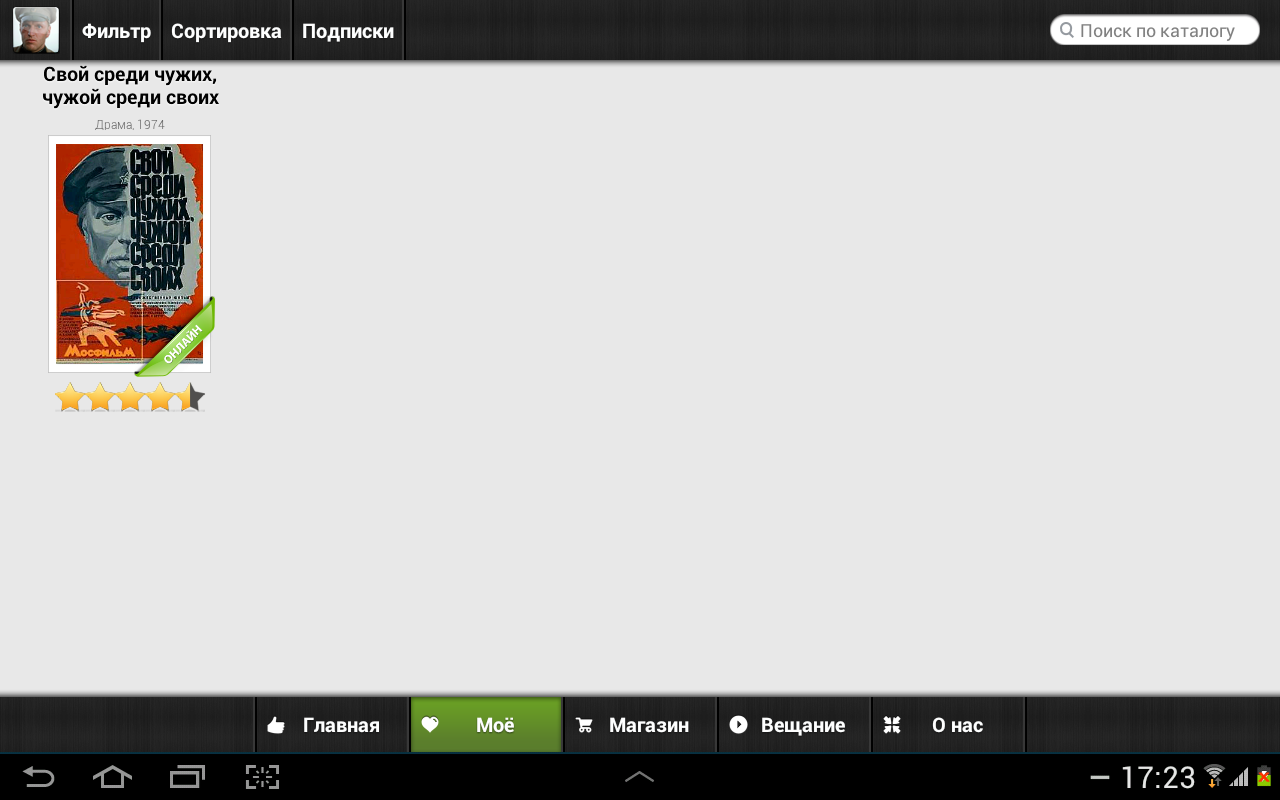Open the О нас tab
The height and width of the screenshot is (800, 1280).
[x=949, y=725]
